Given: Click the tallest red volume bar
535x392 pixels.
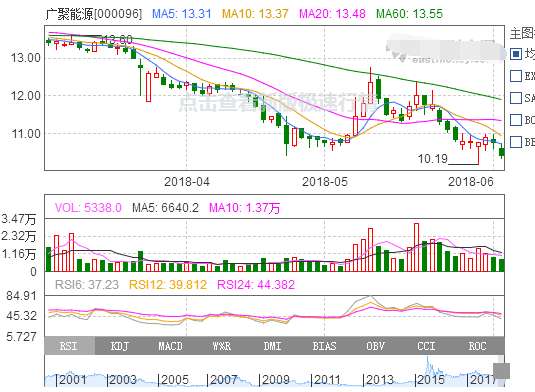Looking at the screenshot, I should click(416, 247).
